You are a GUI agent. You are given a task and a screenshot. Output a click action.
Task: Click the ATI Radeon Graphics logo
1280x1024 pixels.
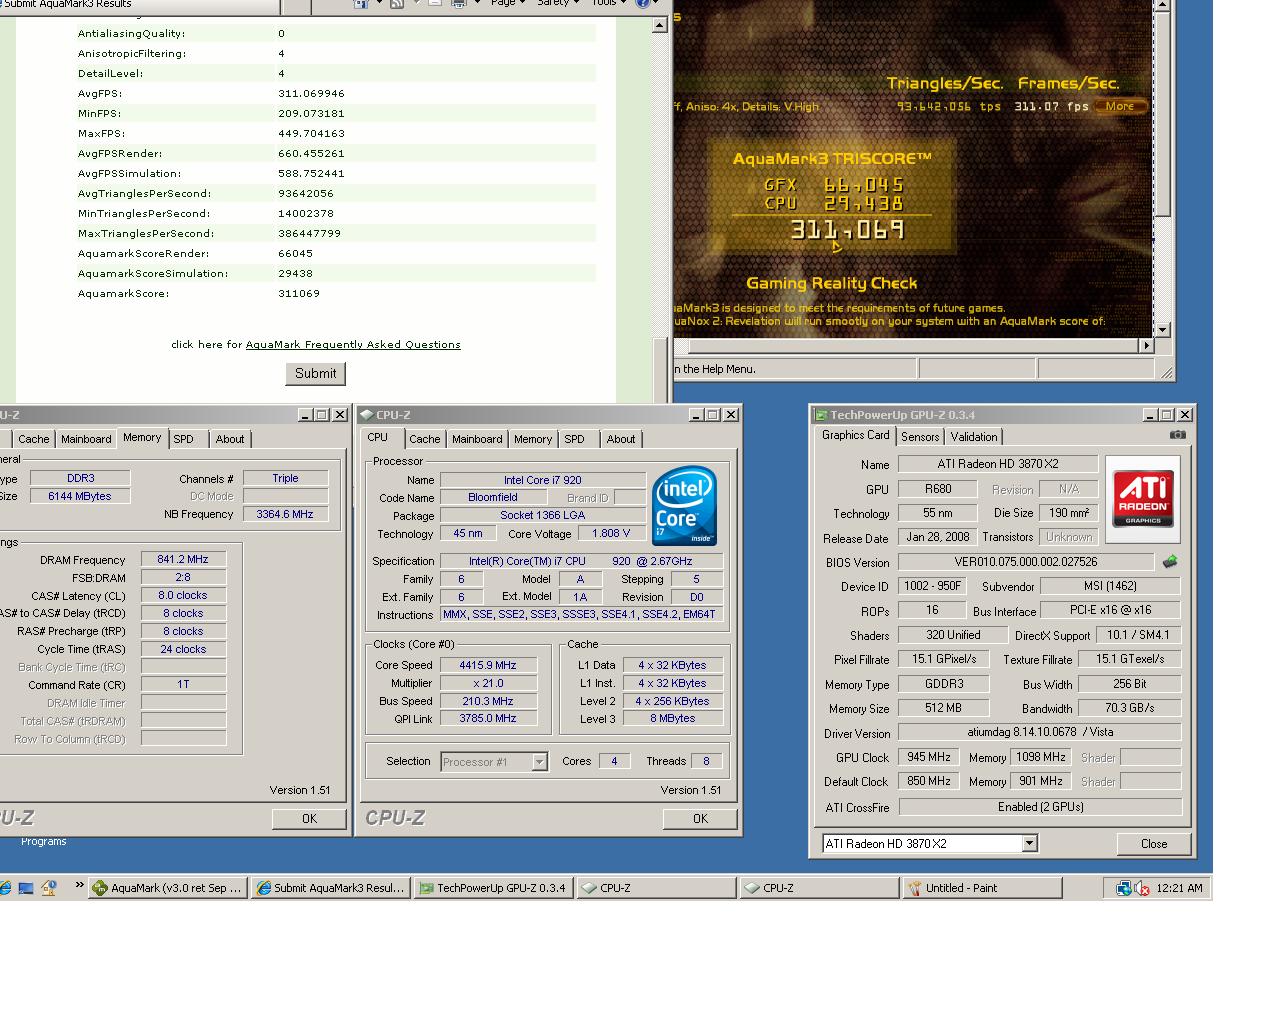(1143, 499)
